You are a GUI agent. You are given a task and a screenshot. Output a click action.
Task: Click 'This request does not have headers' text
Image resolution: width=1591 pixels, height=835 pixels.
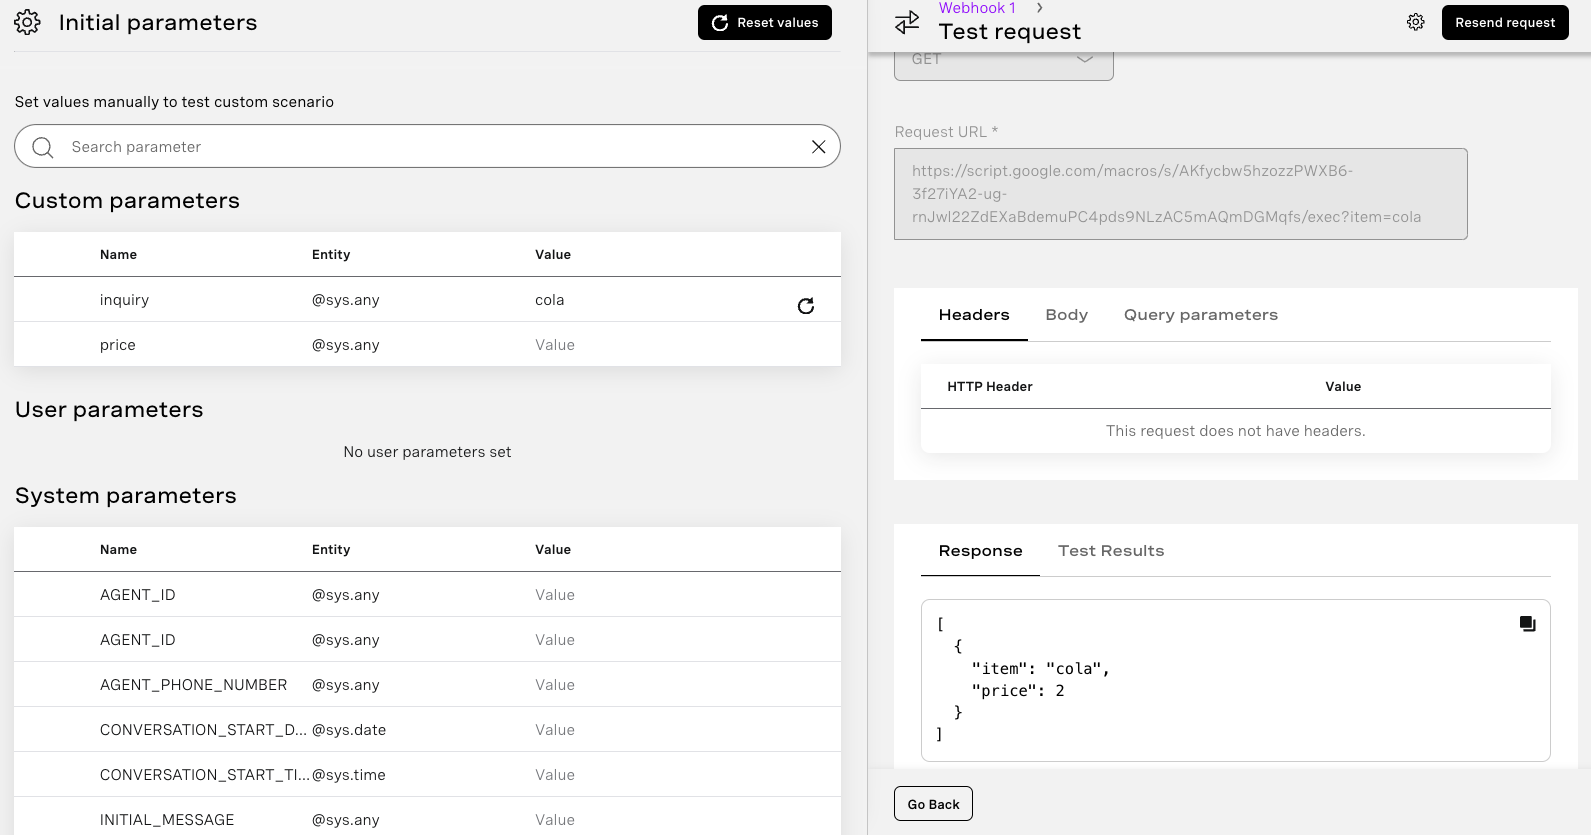(x=1235, y=431)
